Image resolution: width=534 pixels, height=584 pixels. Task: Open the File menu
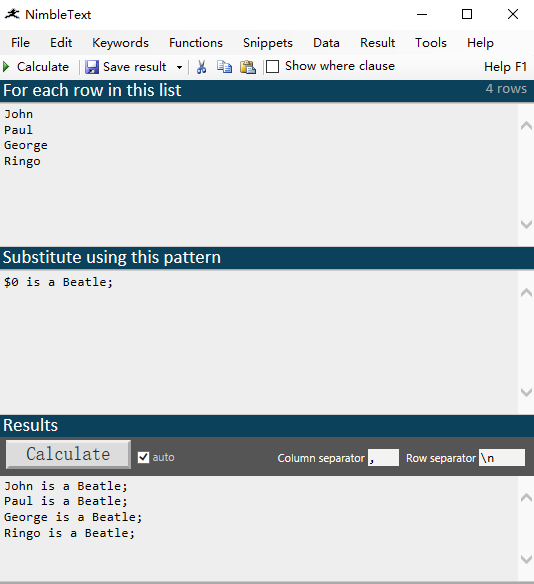(x=20, y=43)
